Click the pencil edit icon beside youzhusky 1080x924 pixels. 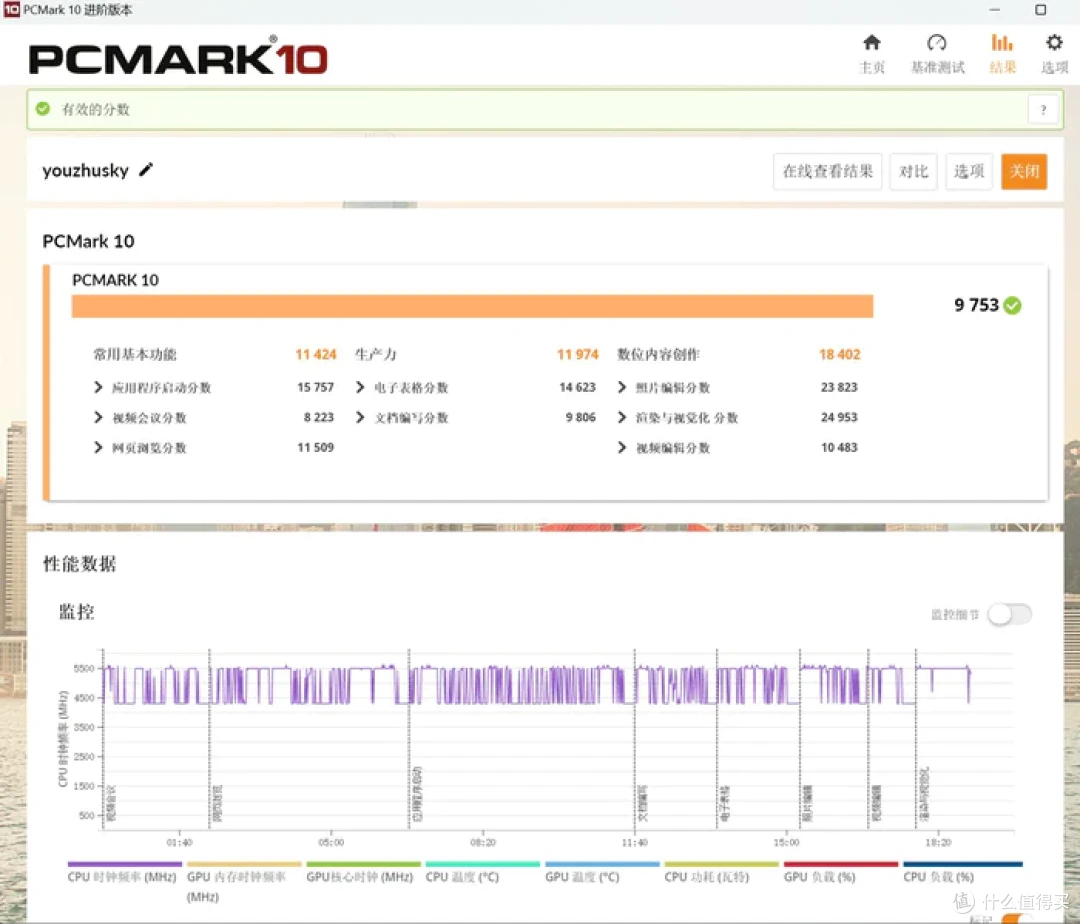click(146, 169)
